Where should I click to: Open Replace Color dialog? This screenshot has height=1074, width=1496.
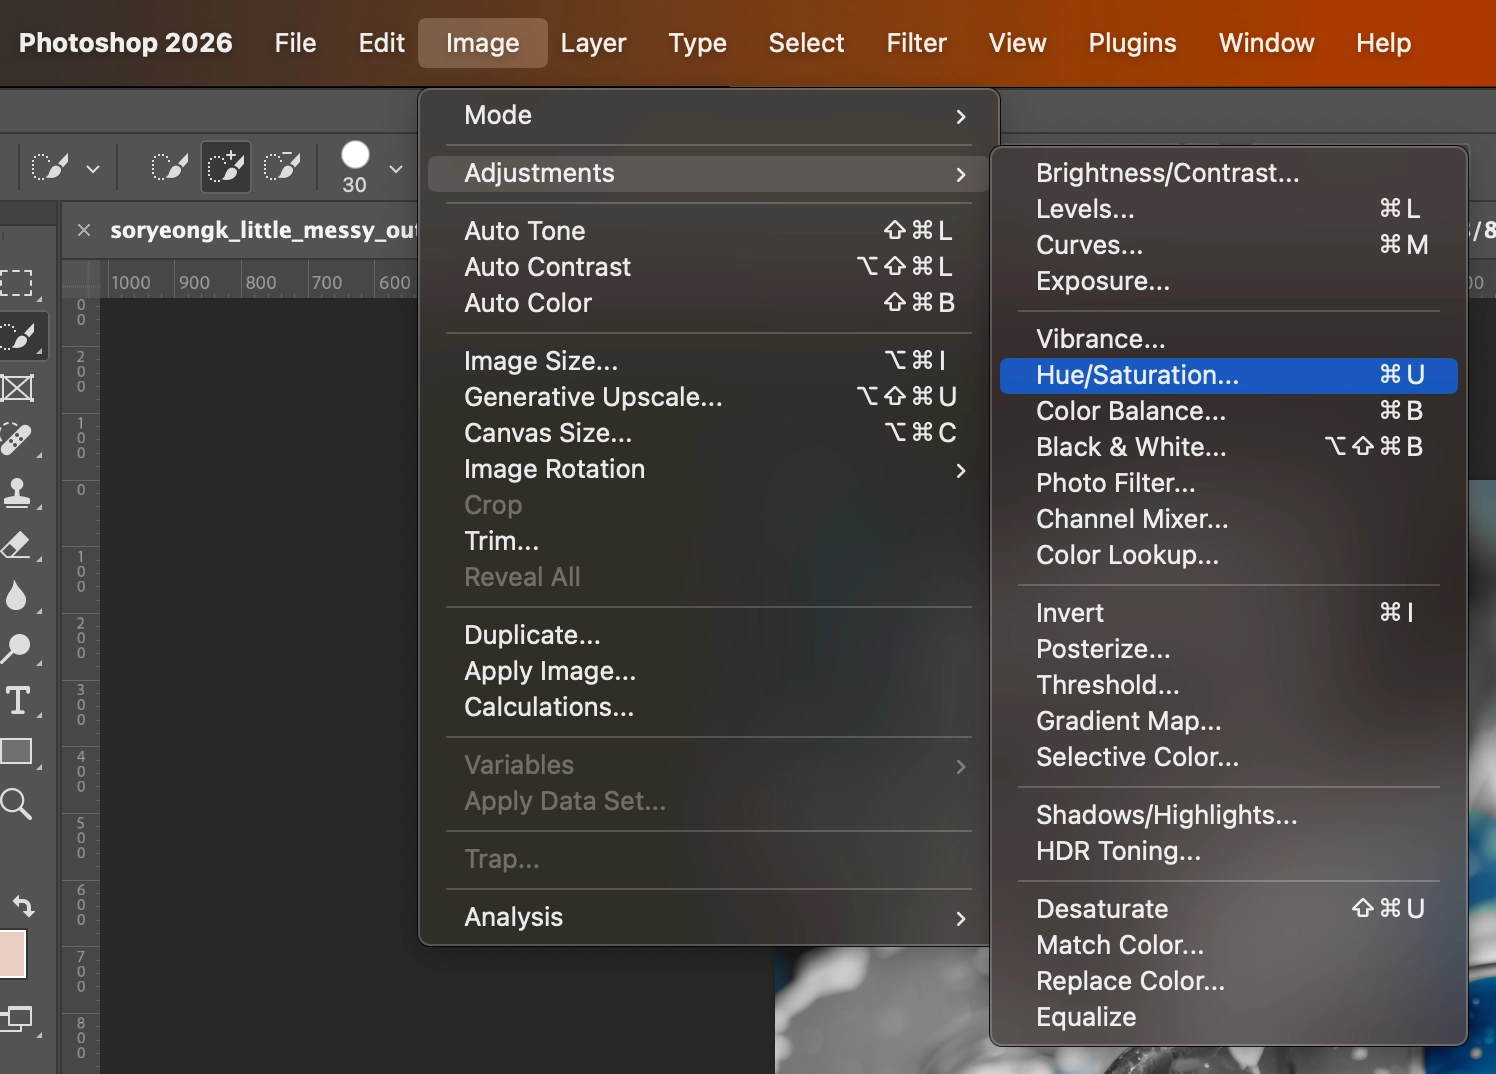1229,982
